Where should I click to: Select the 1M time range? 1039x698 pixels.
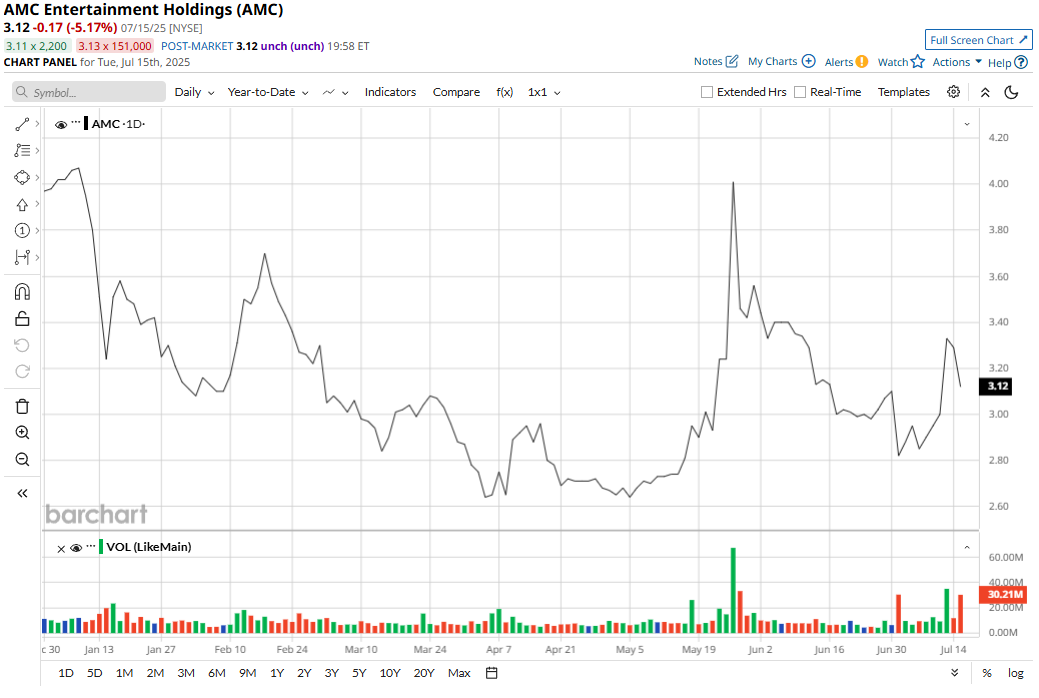click(125, 673)
